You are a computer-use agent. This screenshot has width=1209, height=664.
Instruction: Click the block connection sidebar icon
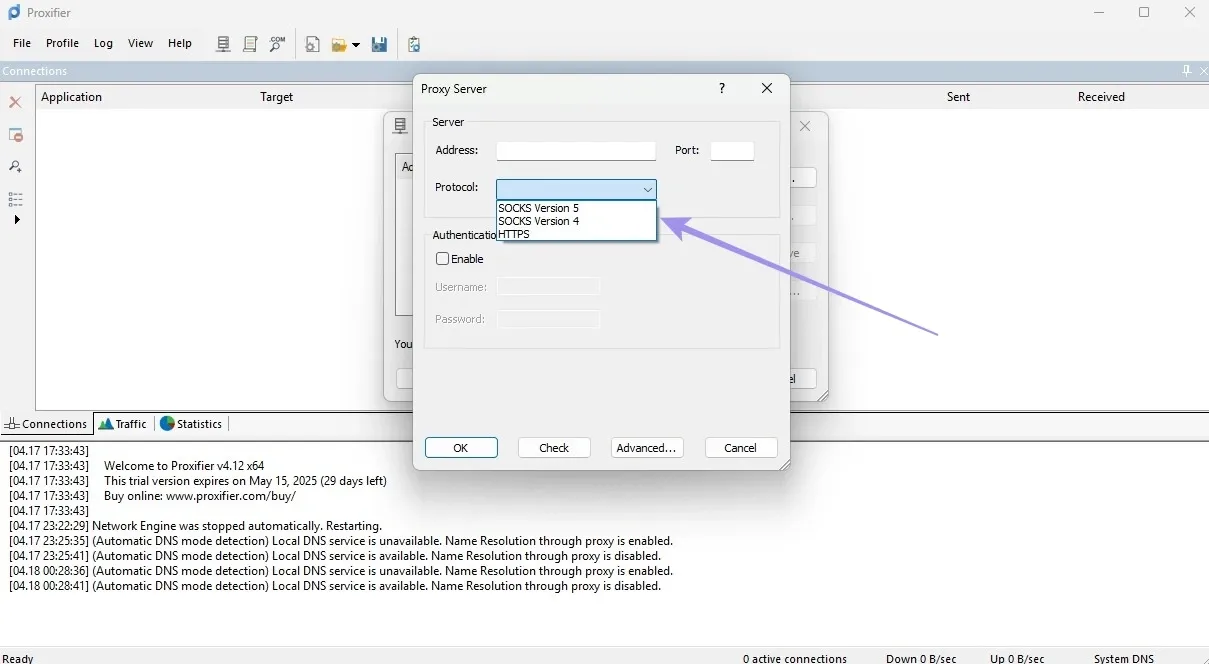15,135
